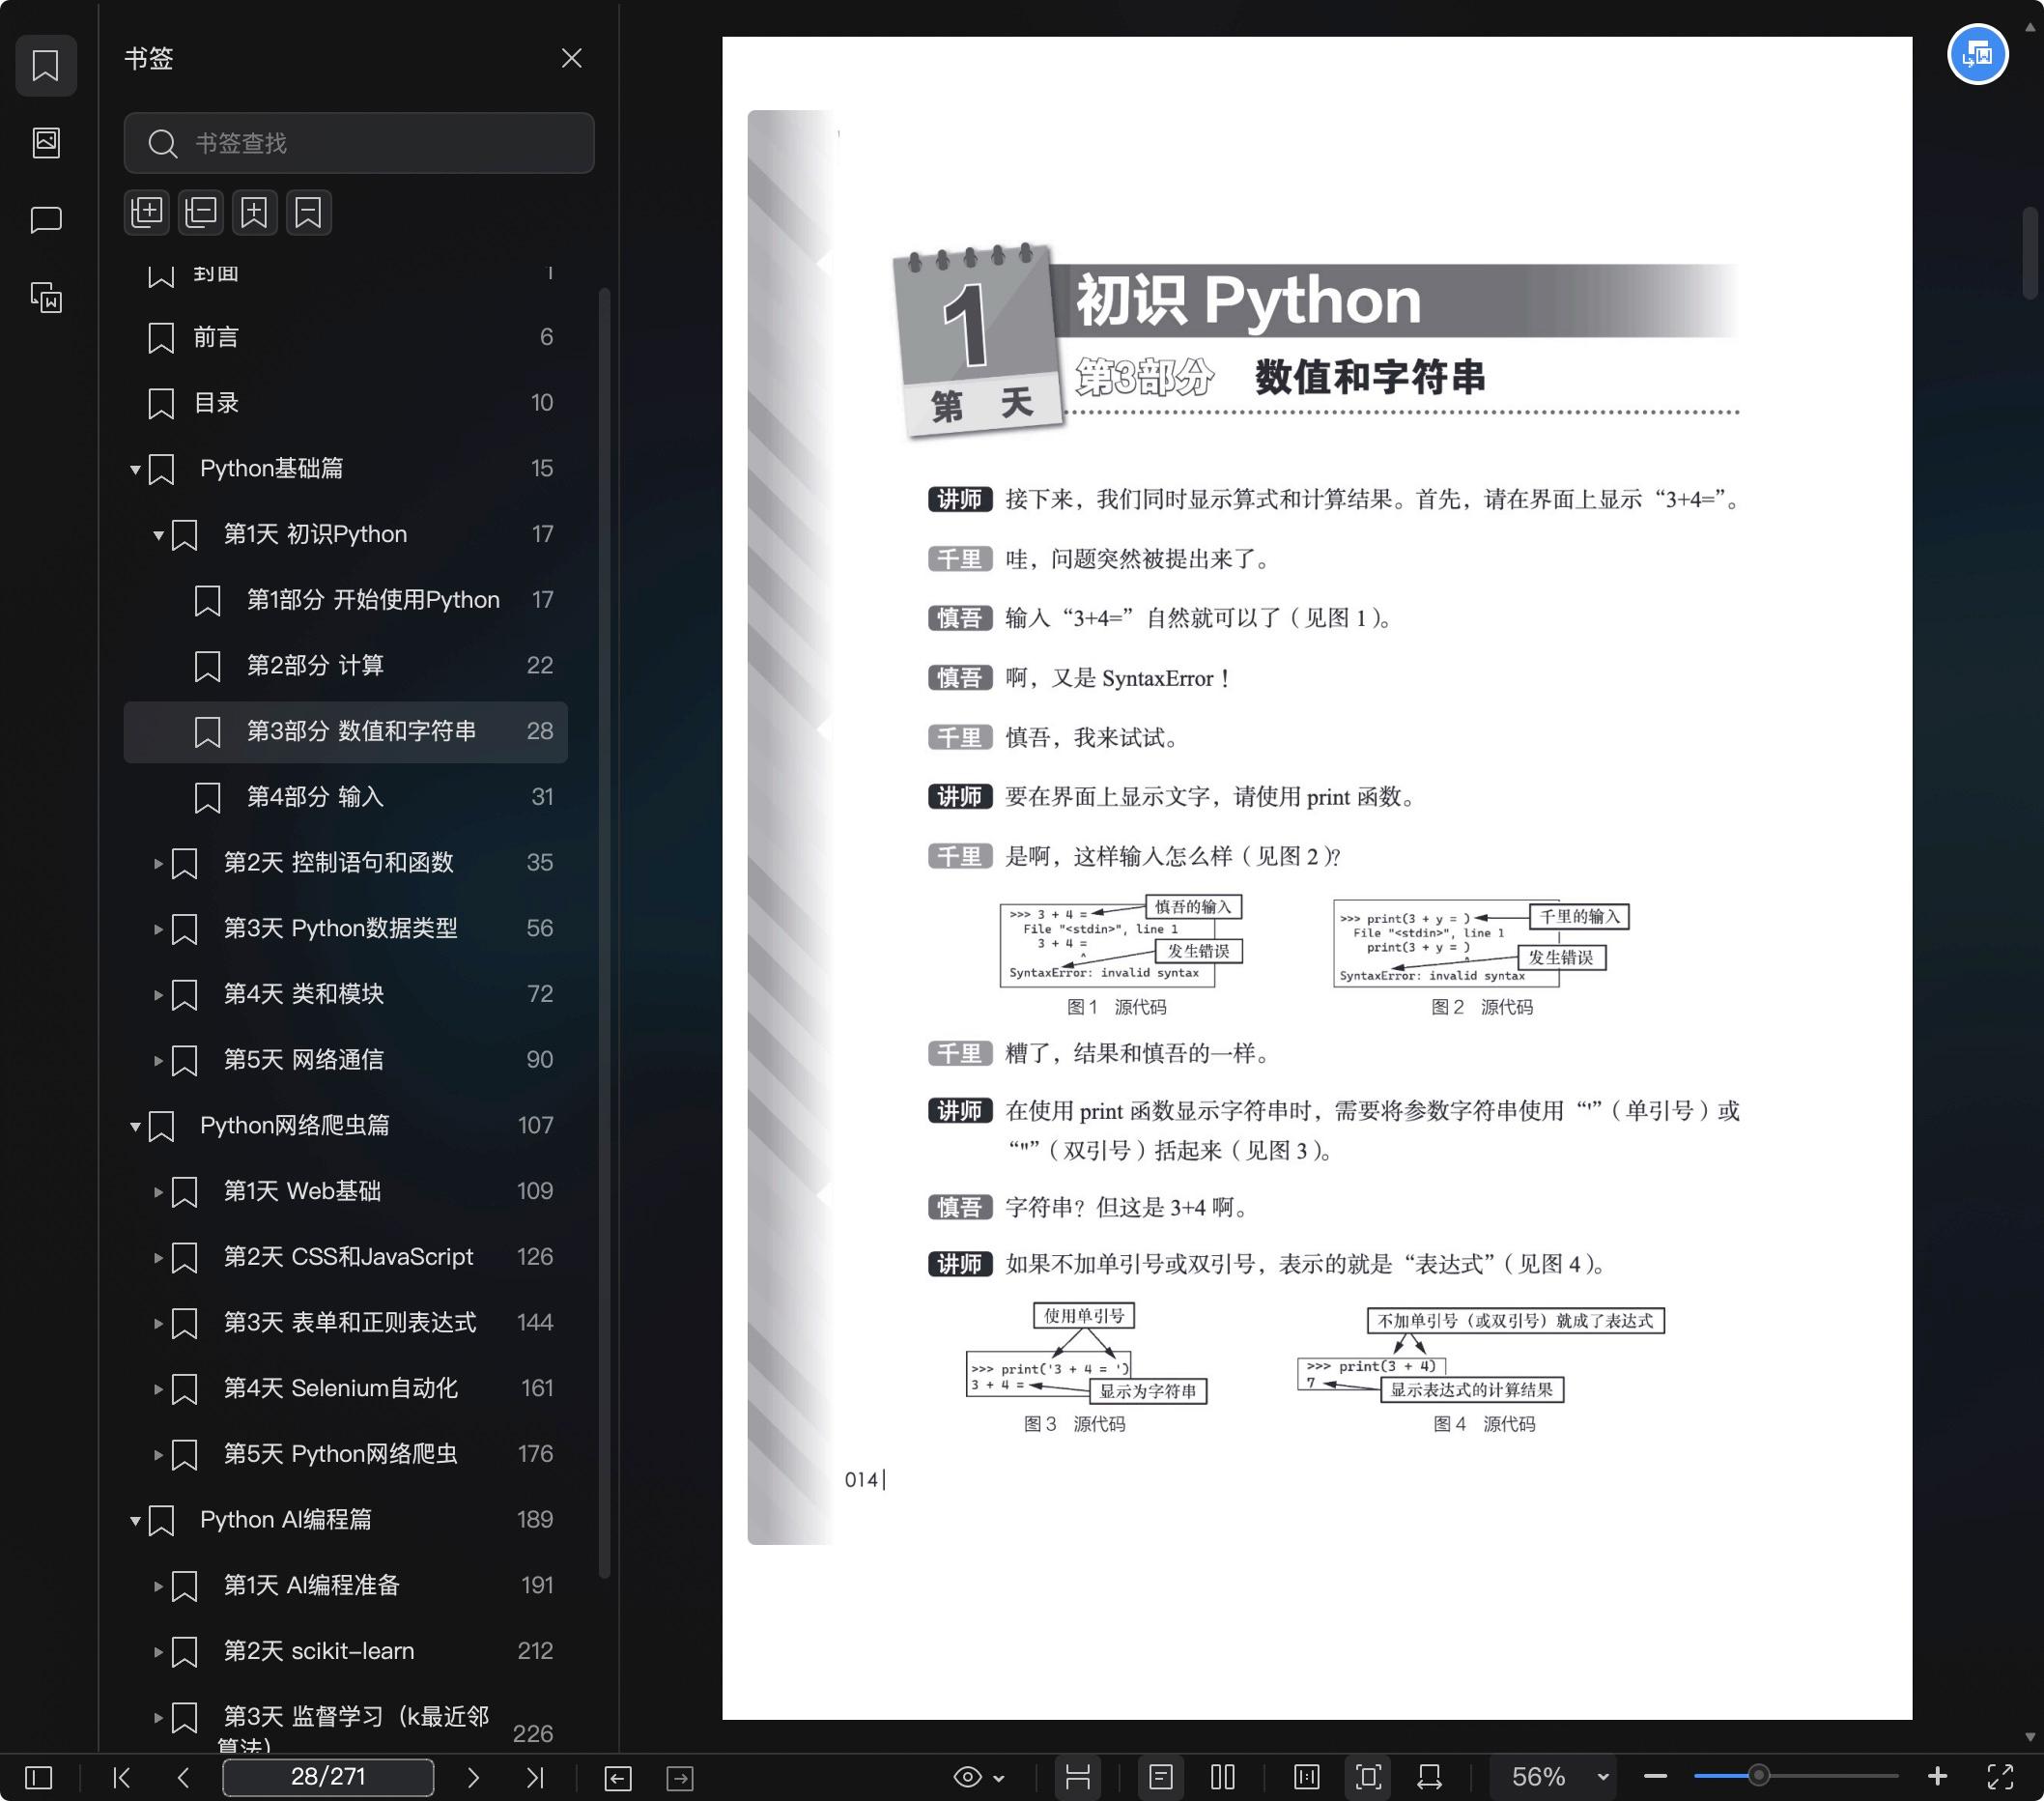The height and width of the screenshot is (1801, 2044).
Task: Click the fit page icon
Action: [1369, 1777]
